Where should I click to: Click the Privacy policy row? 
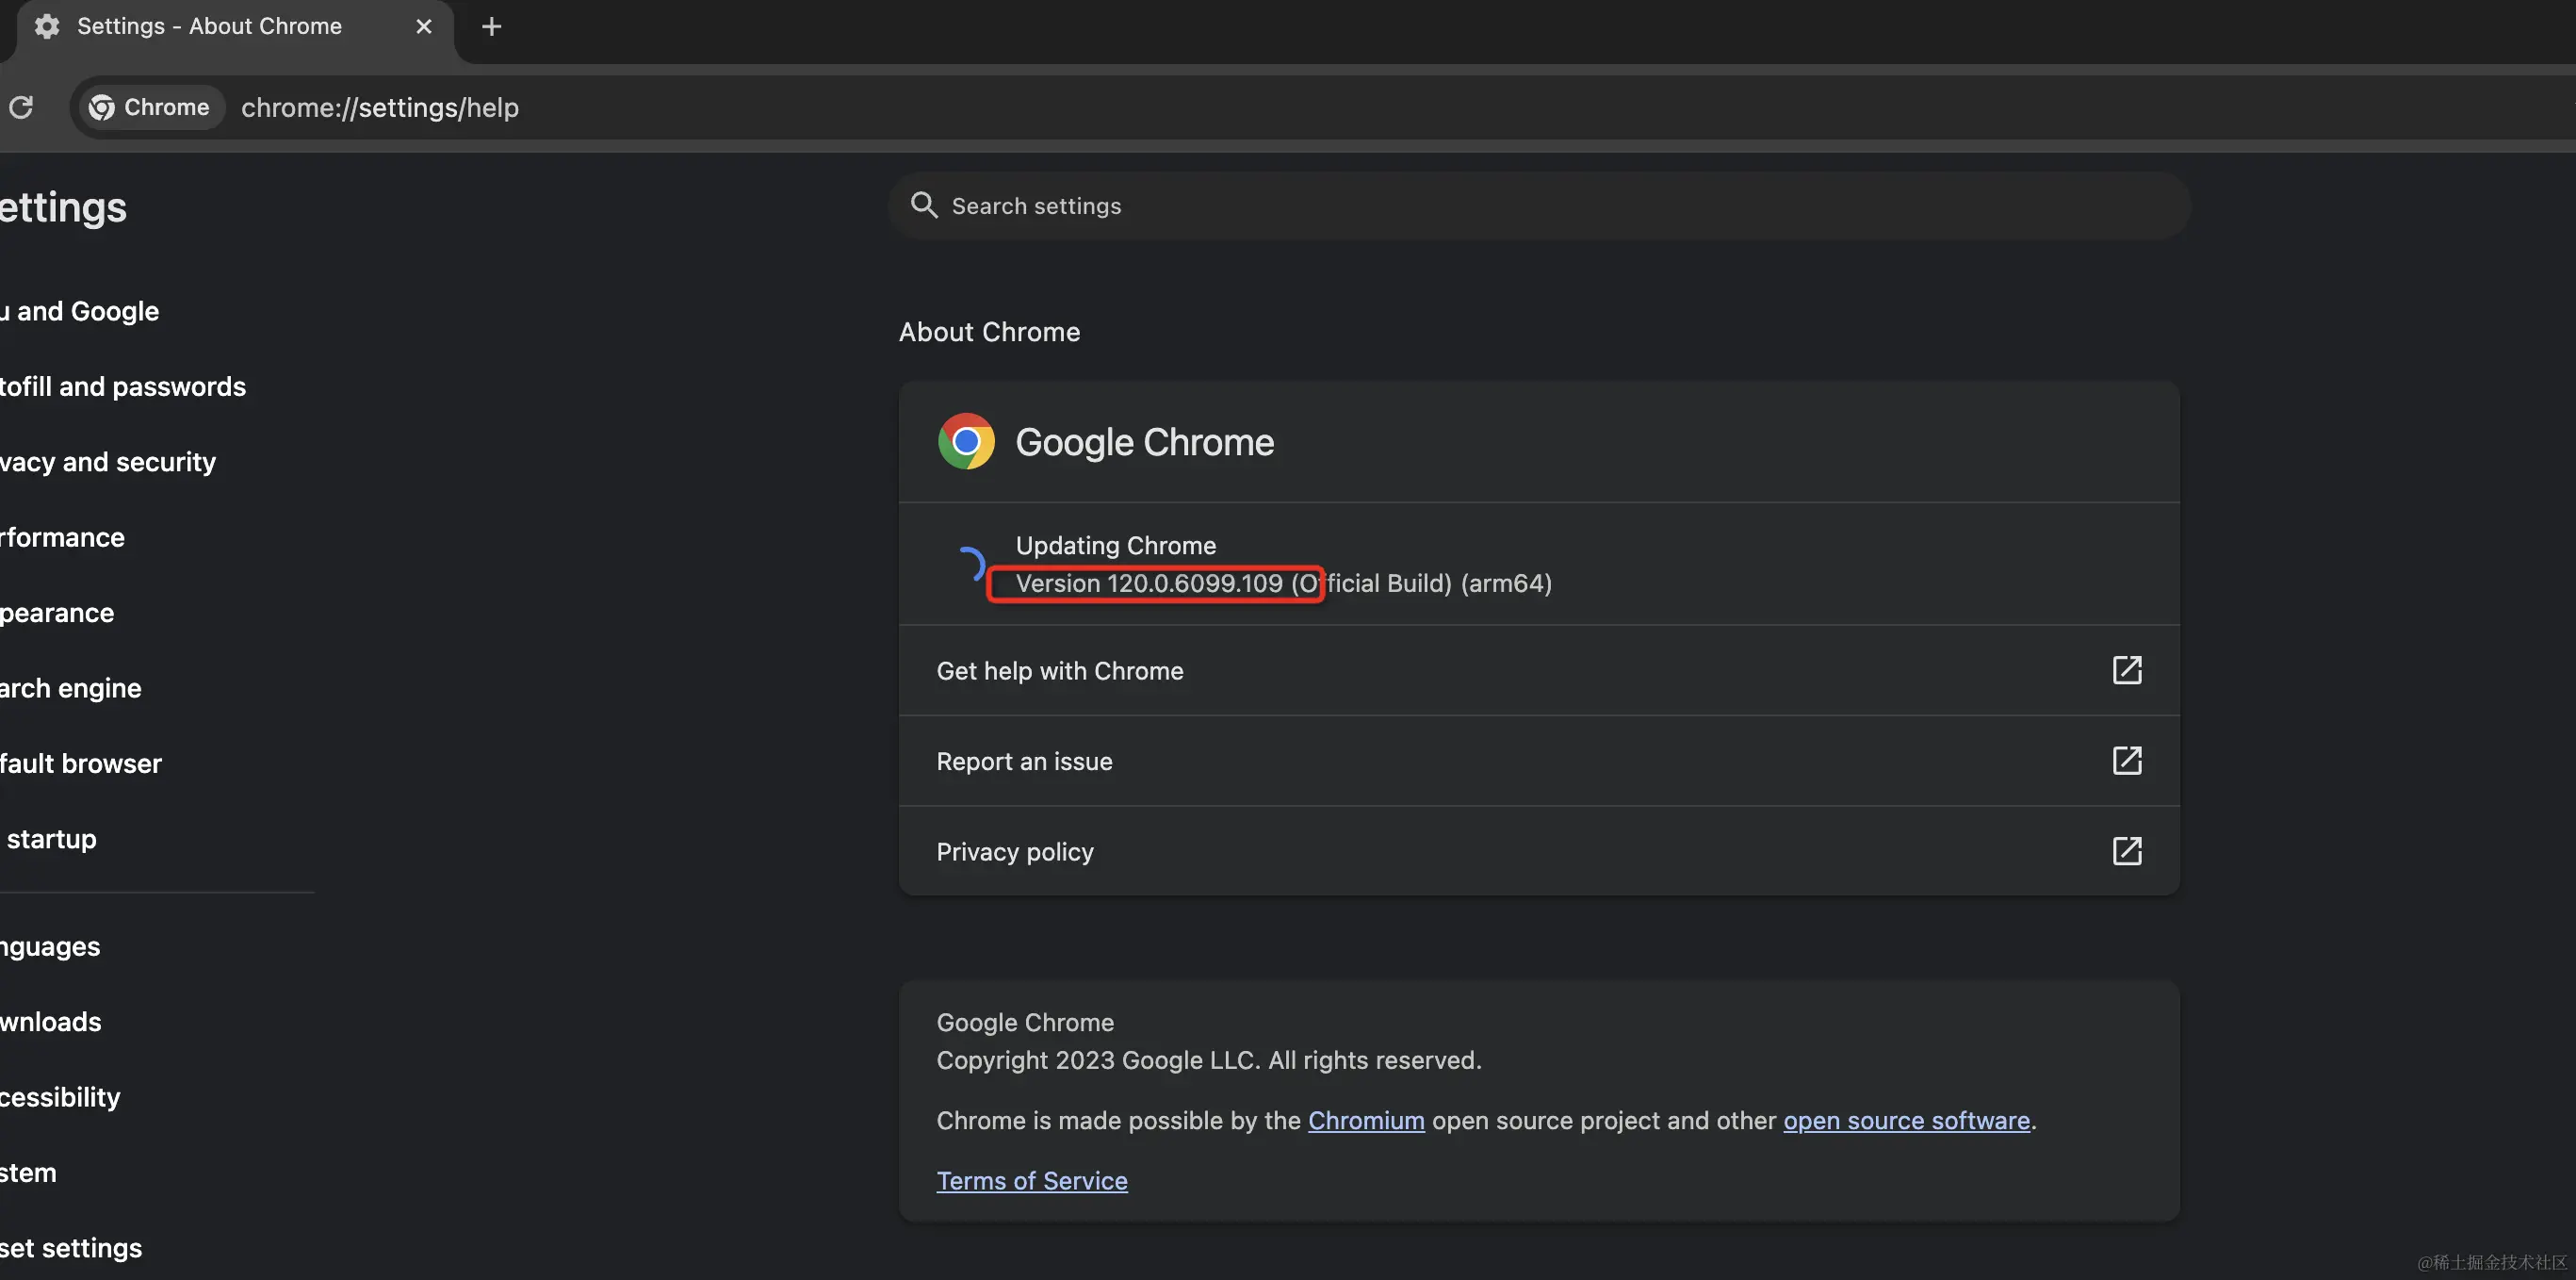(1539, 851)
